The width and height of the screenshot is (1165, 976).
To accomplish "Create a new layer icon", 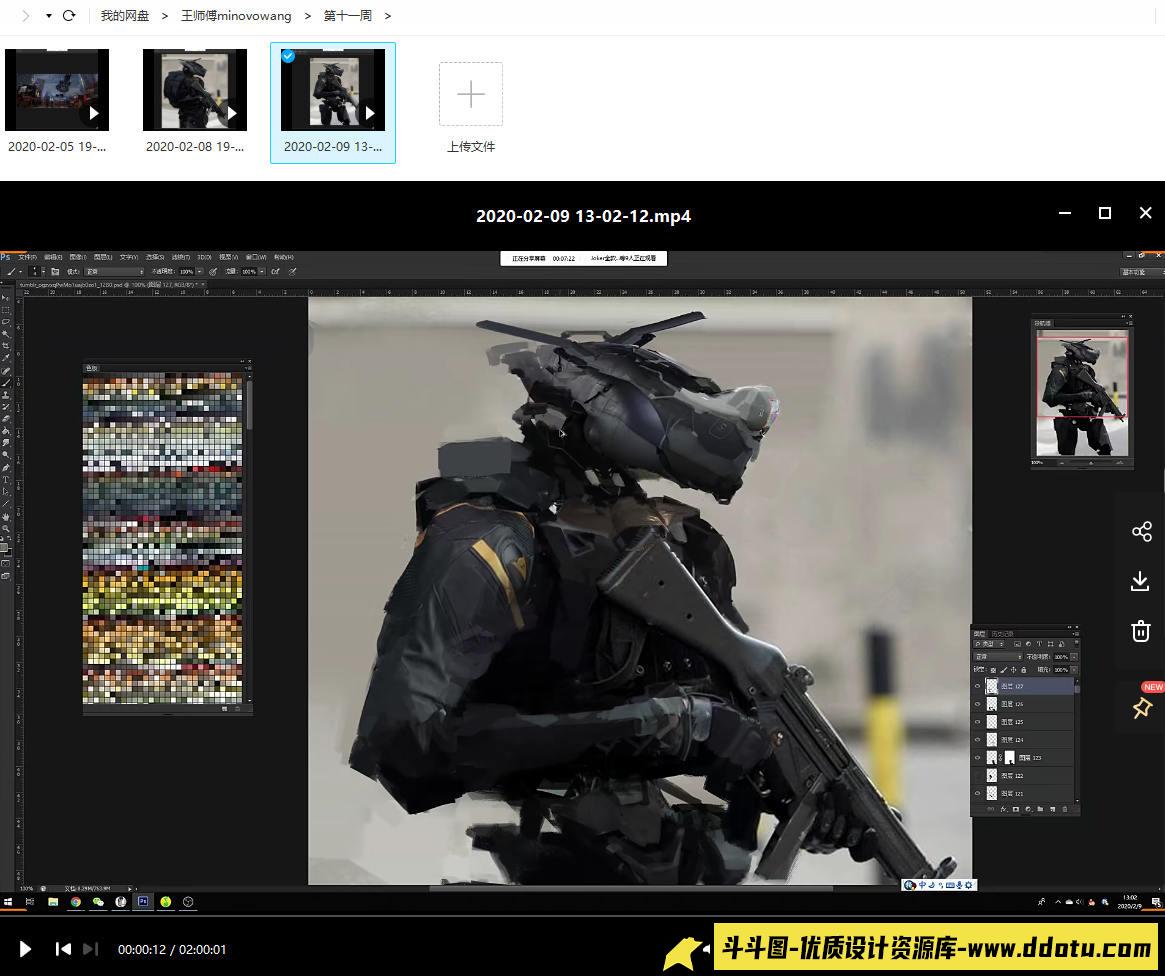I will [1053, 809].
